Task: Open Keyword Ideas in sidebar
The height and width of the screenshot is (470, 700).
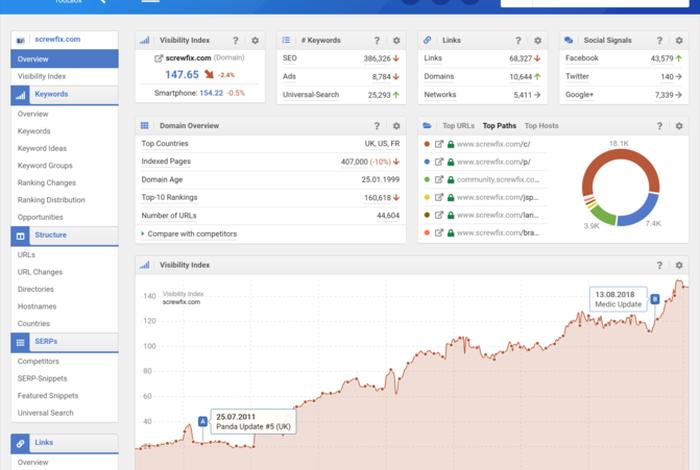Action: (x=42, y=148)
